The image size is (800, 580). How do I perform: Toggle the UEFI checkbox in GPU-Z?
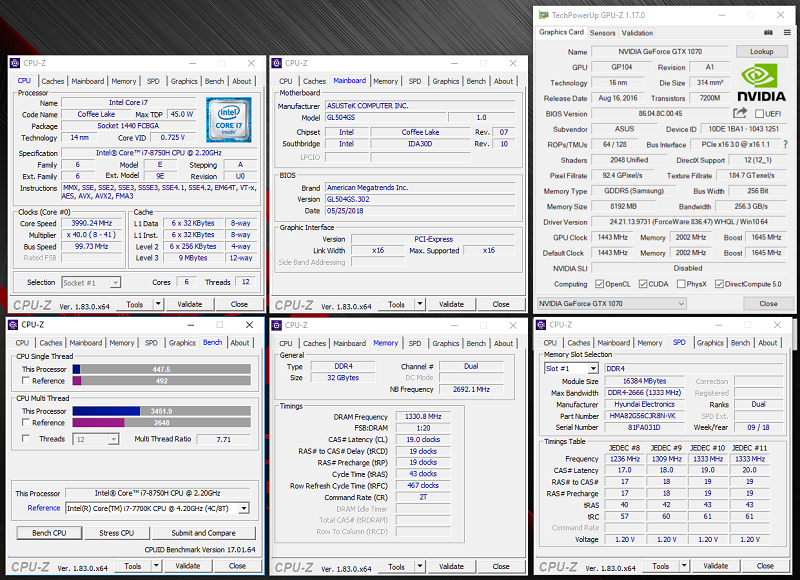pos(759,114)
